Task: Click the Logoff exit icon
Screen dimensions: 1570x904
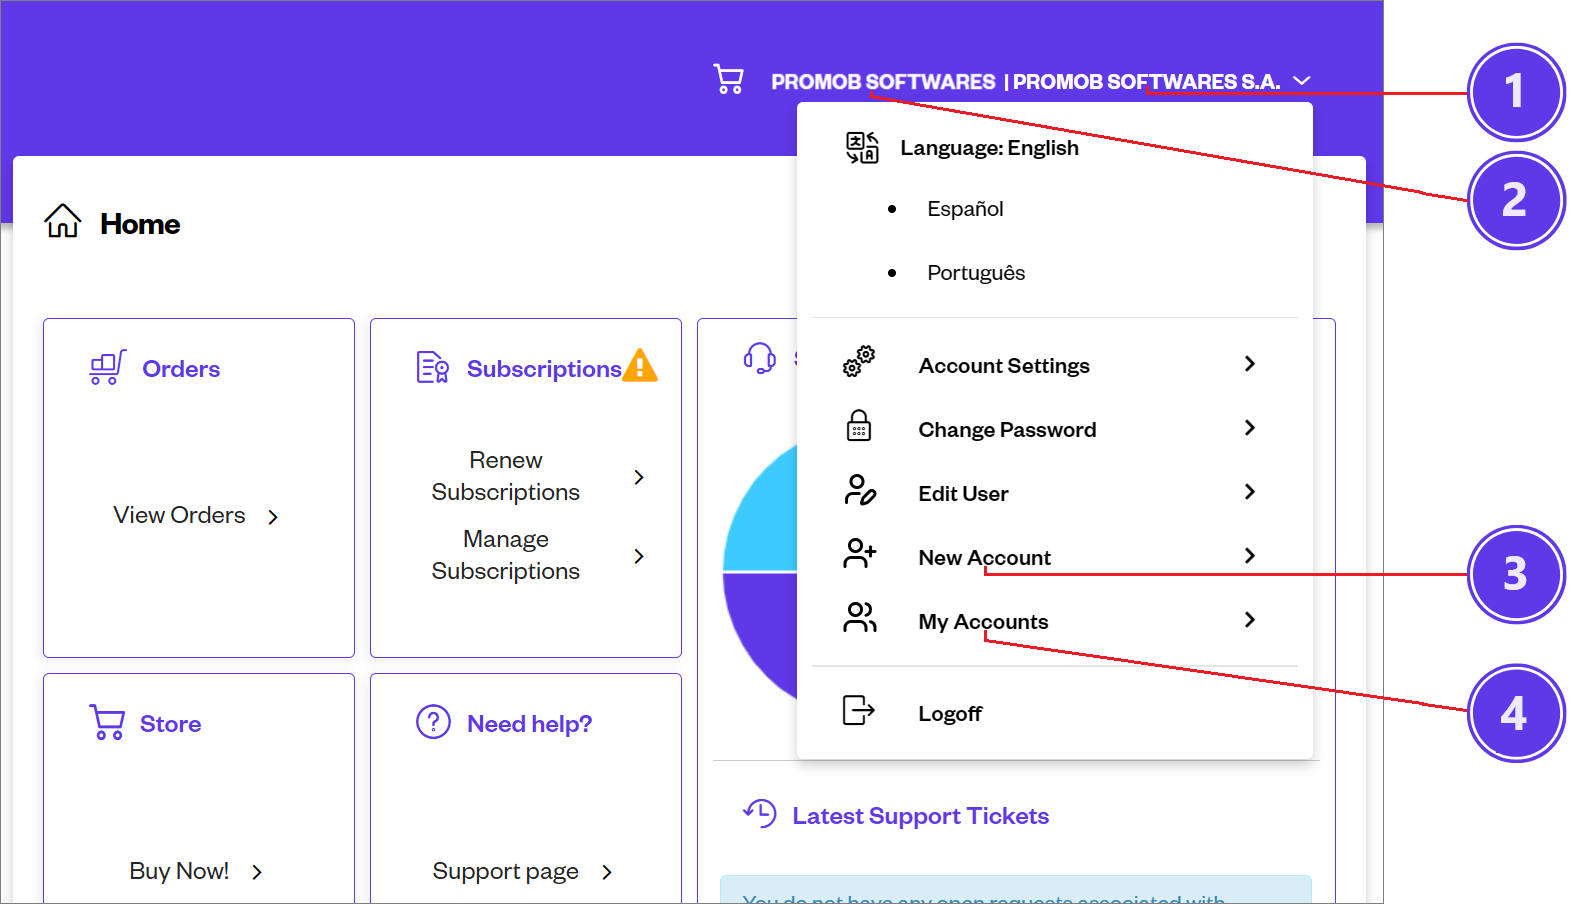Action: (x=857, y=711)
